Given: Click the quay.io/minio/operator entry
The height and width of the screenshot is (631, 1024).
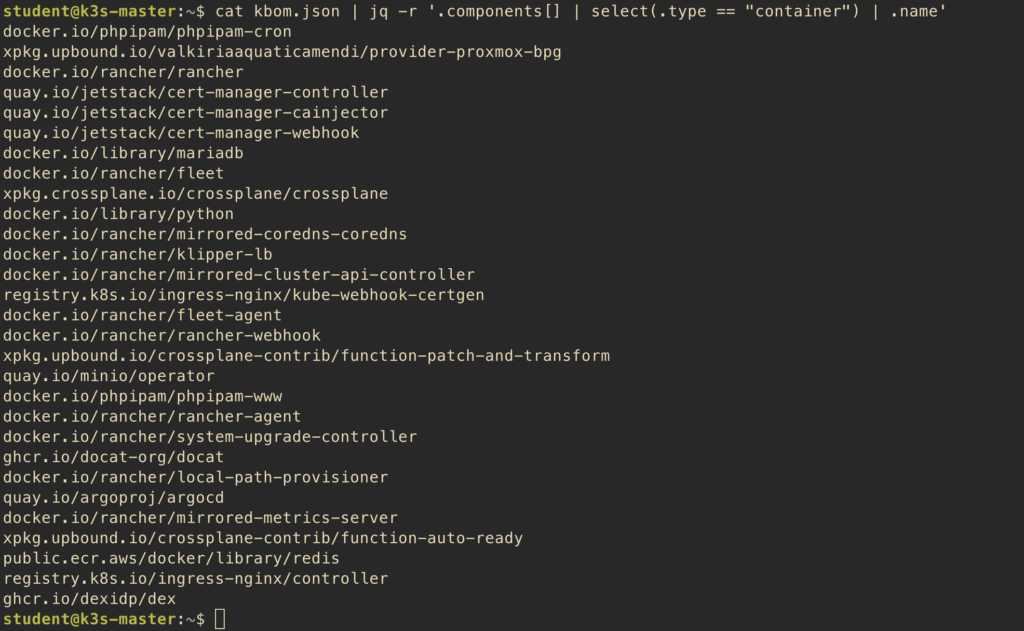Looking at the screenshot, I should click(109, 376).
